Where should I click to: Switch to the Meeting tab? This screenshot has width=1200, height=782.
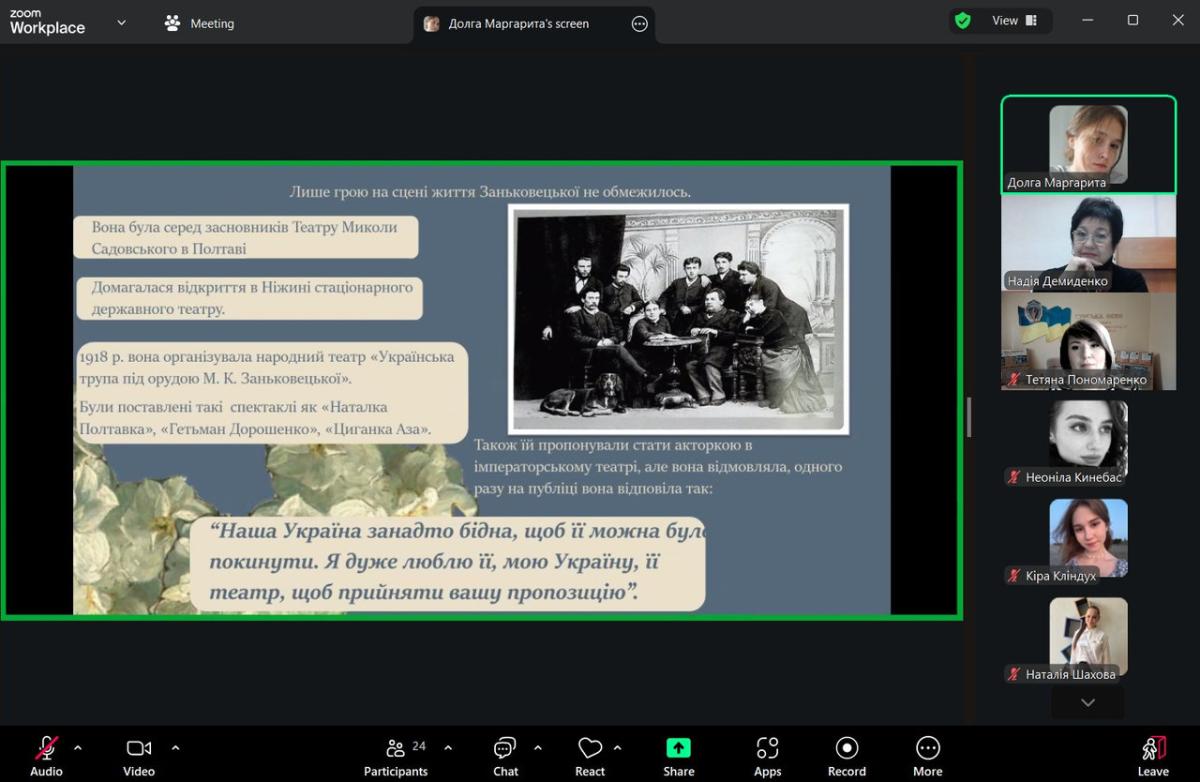pos(199,23)
